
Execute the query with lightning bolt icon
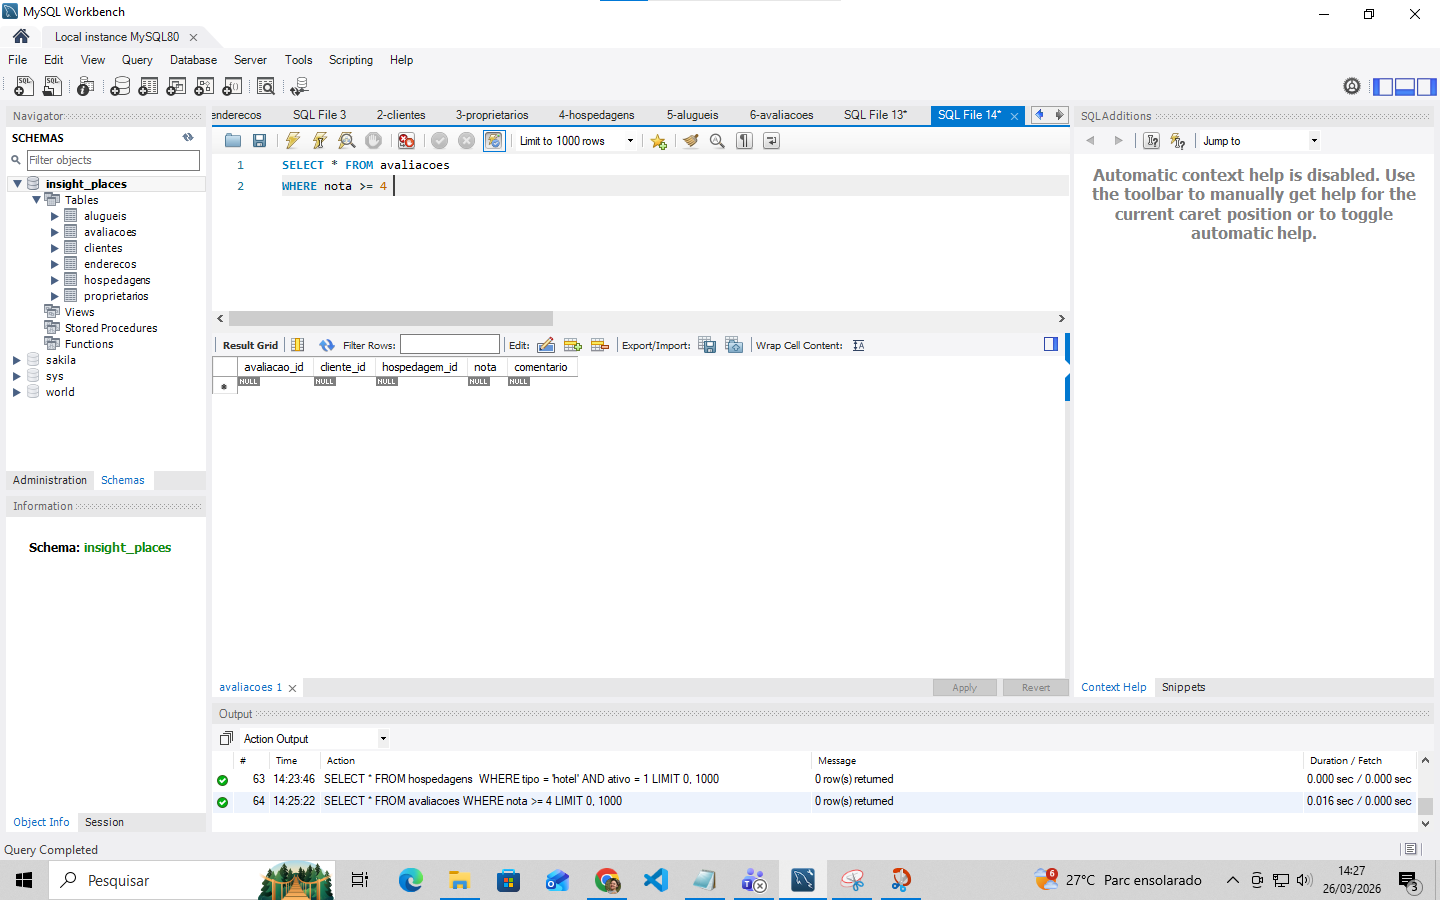pos(293,141)
